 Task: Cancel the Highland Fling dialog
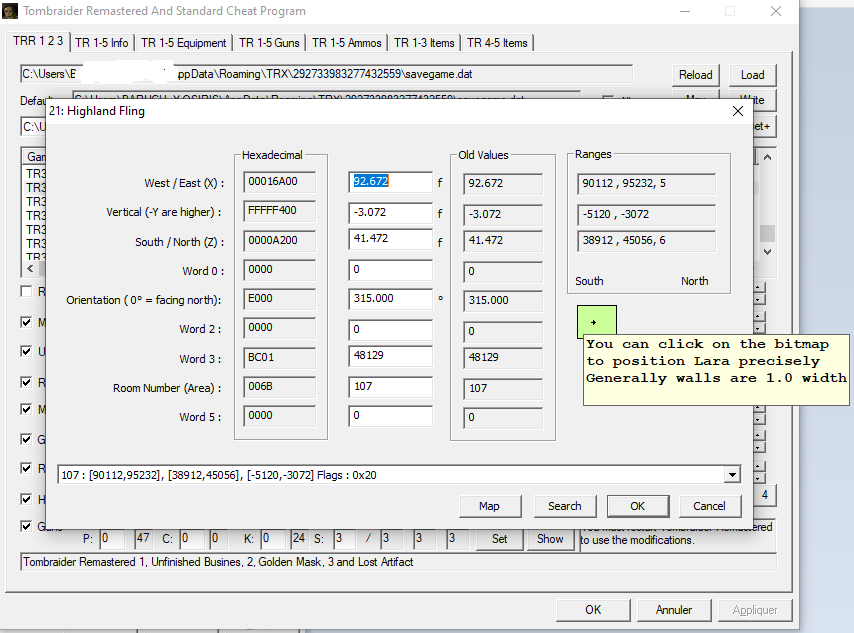(710, 506)
